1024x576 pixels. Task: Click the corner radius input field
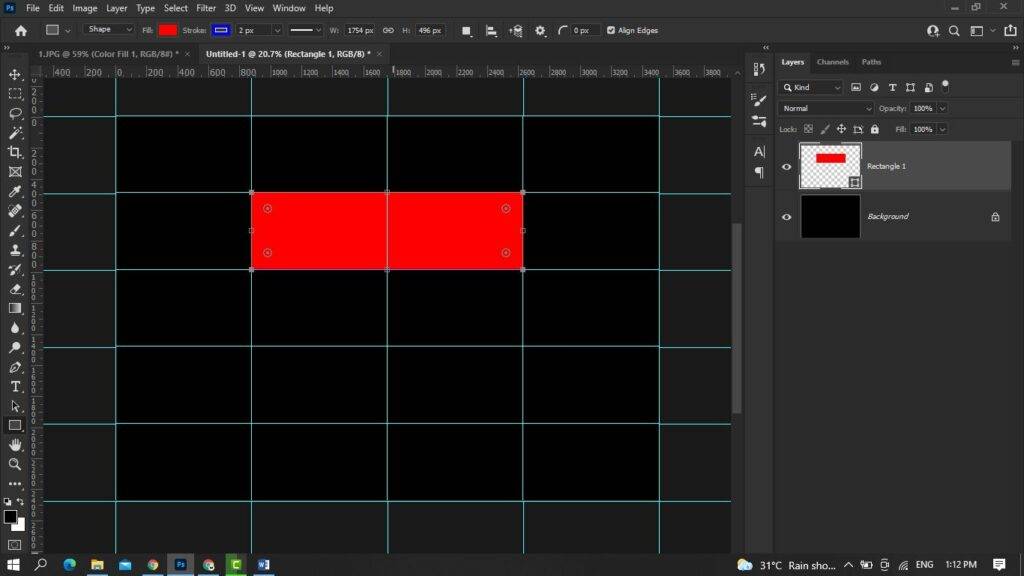[x=584, y=31]
